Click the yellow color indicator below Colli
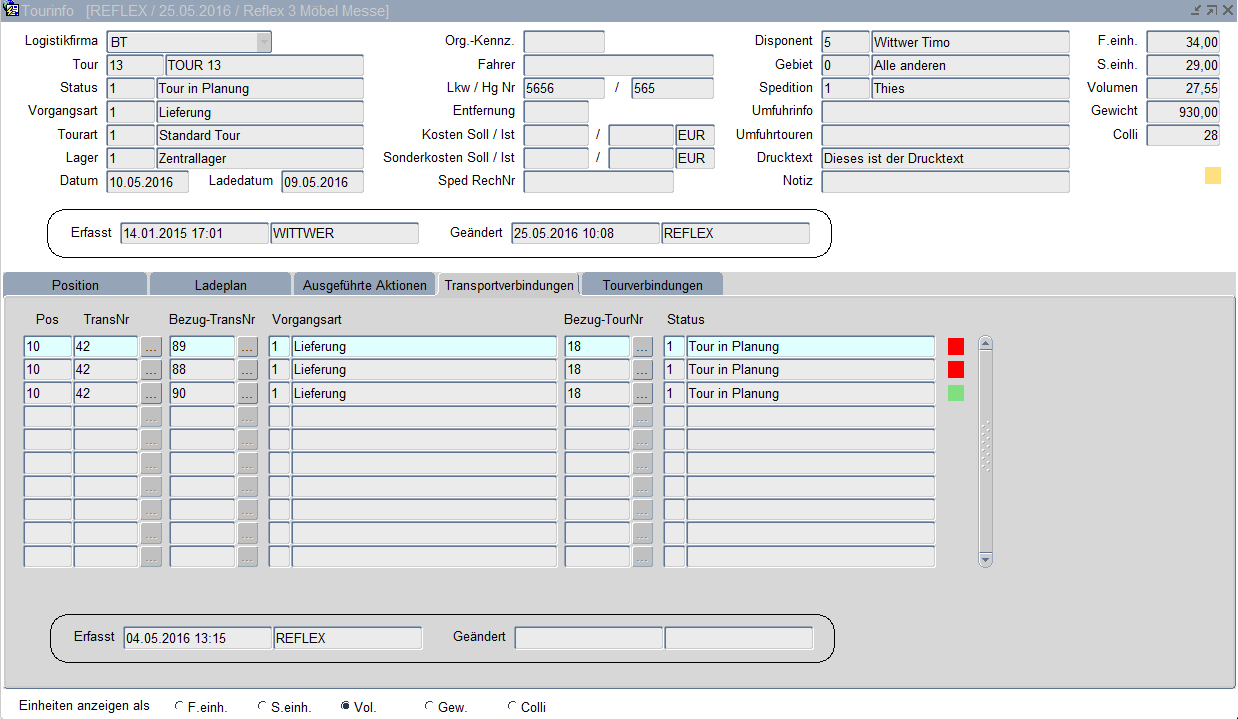The width and height of the screenshot is (1238, 719). (x=1212, y=176)
